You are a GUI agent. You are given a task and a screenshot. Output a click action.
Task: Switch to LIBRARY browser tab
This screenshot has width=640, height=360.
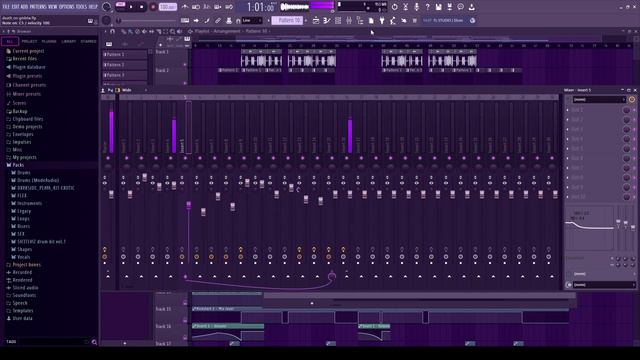coord(69,41)
